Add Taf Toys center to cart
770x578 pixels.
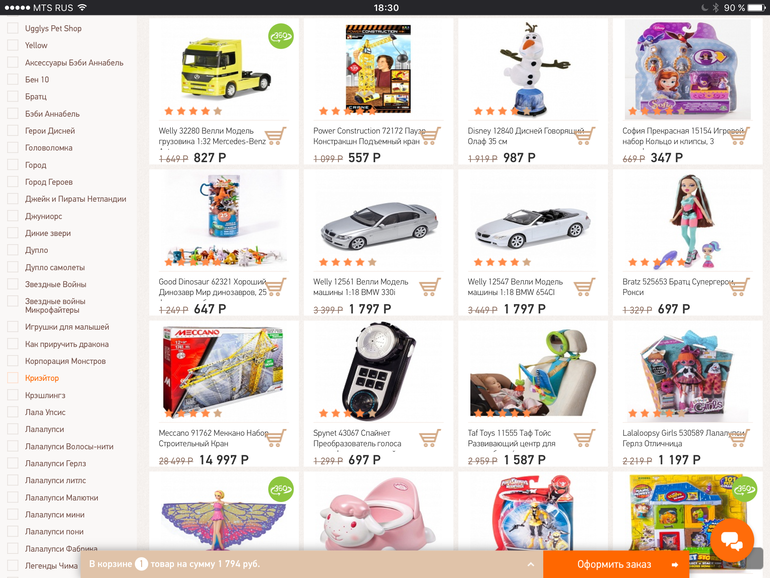pyautogui.click(x=584, y=438)
